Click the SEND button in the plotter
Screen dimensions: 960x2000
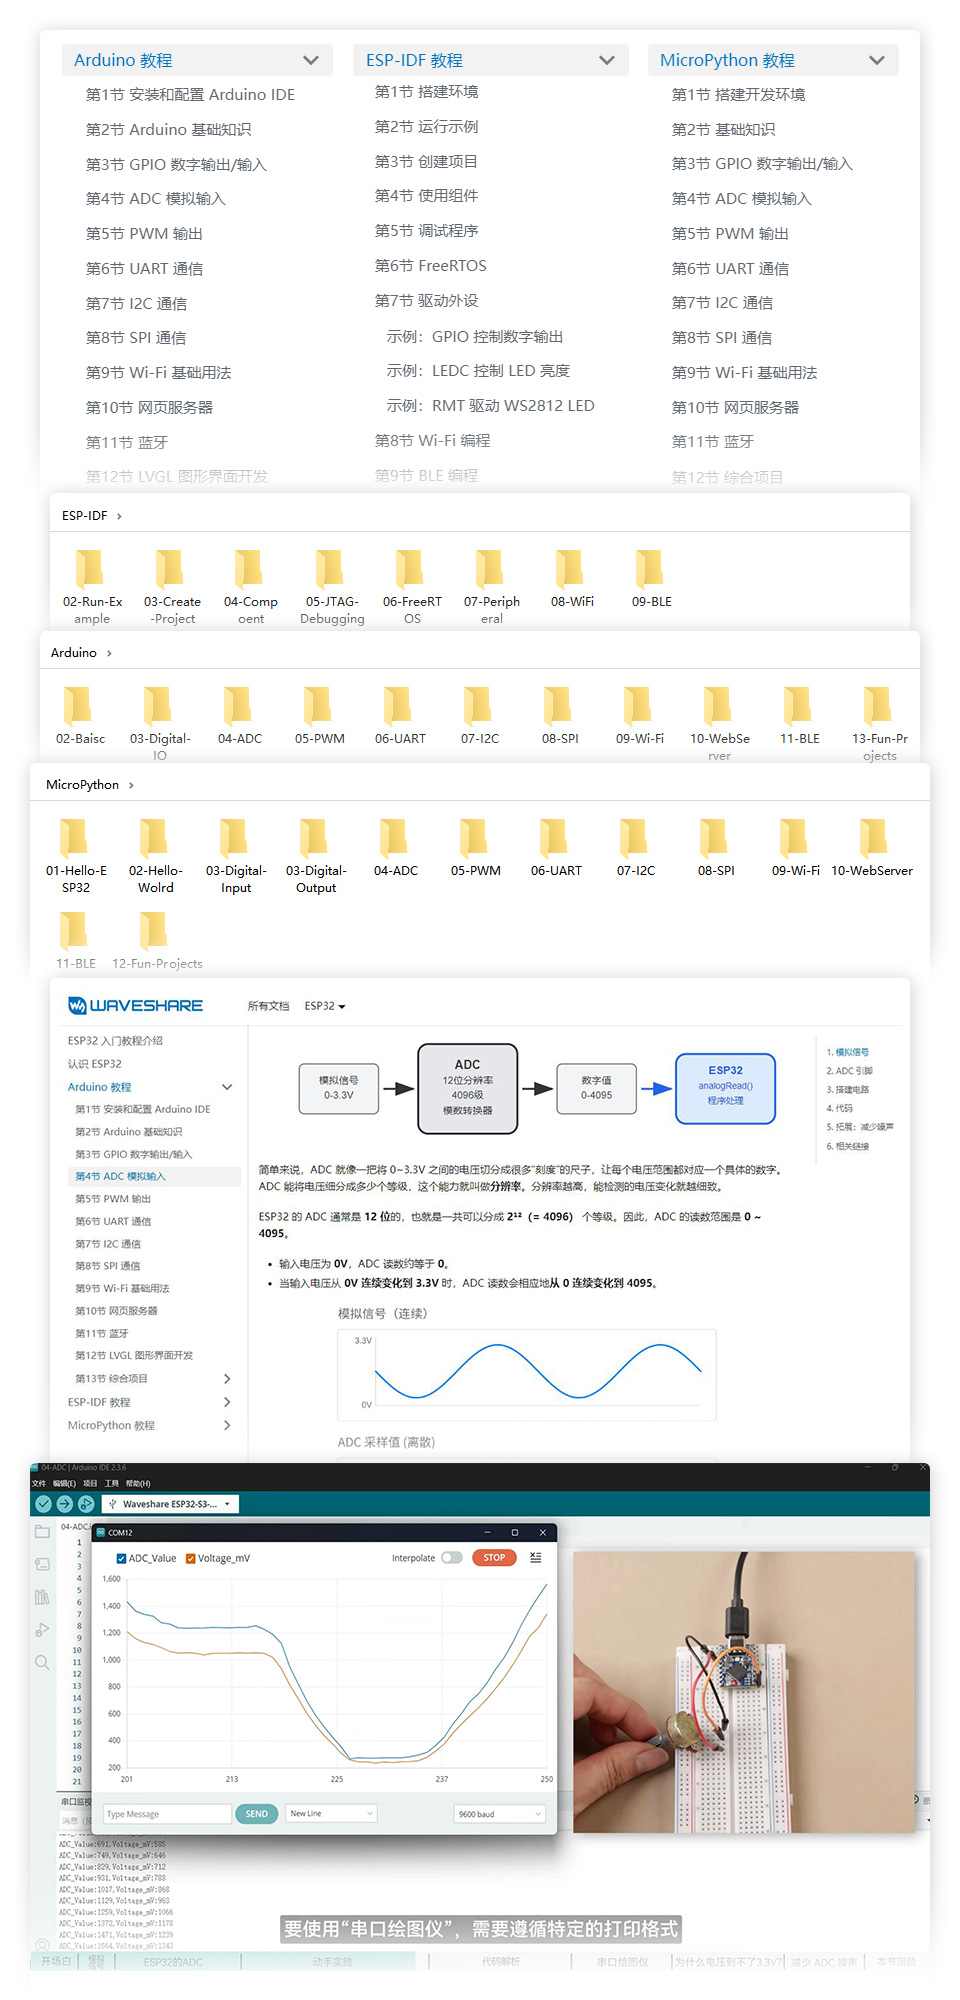pos(257,1813)
